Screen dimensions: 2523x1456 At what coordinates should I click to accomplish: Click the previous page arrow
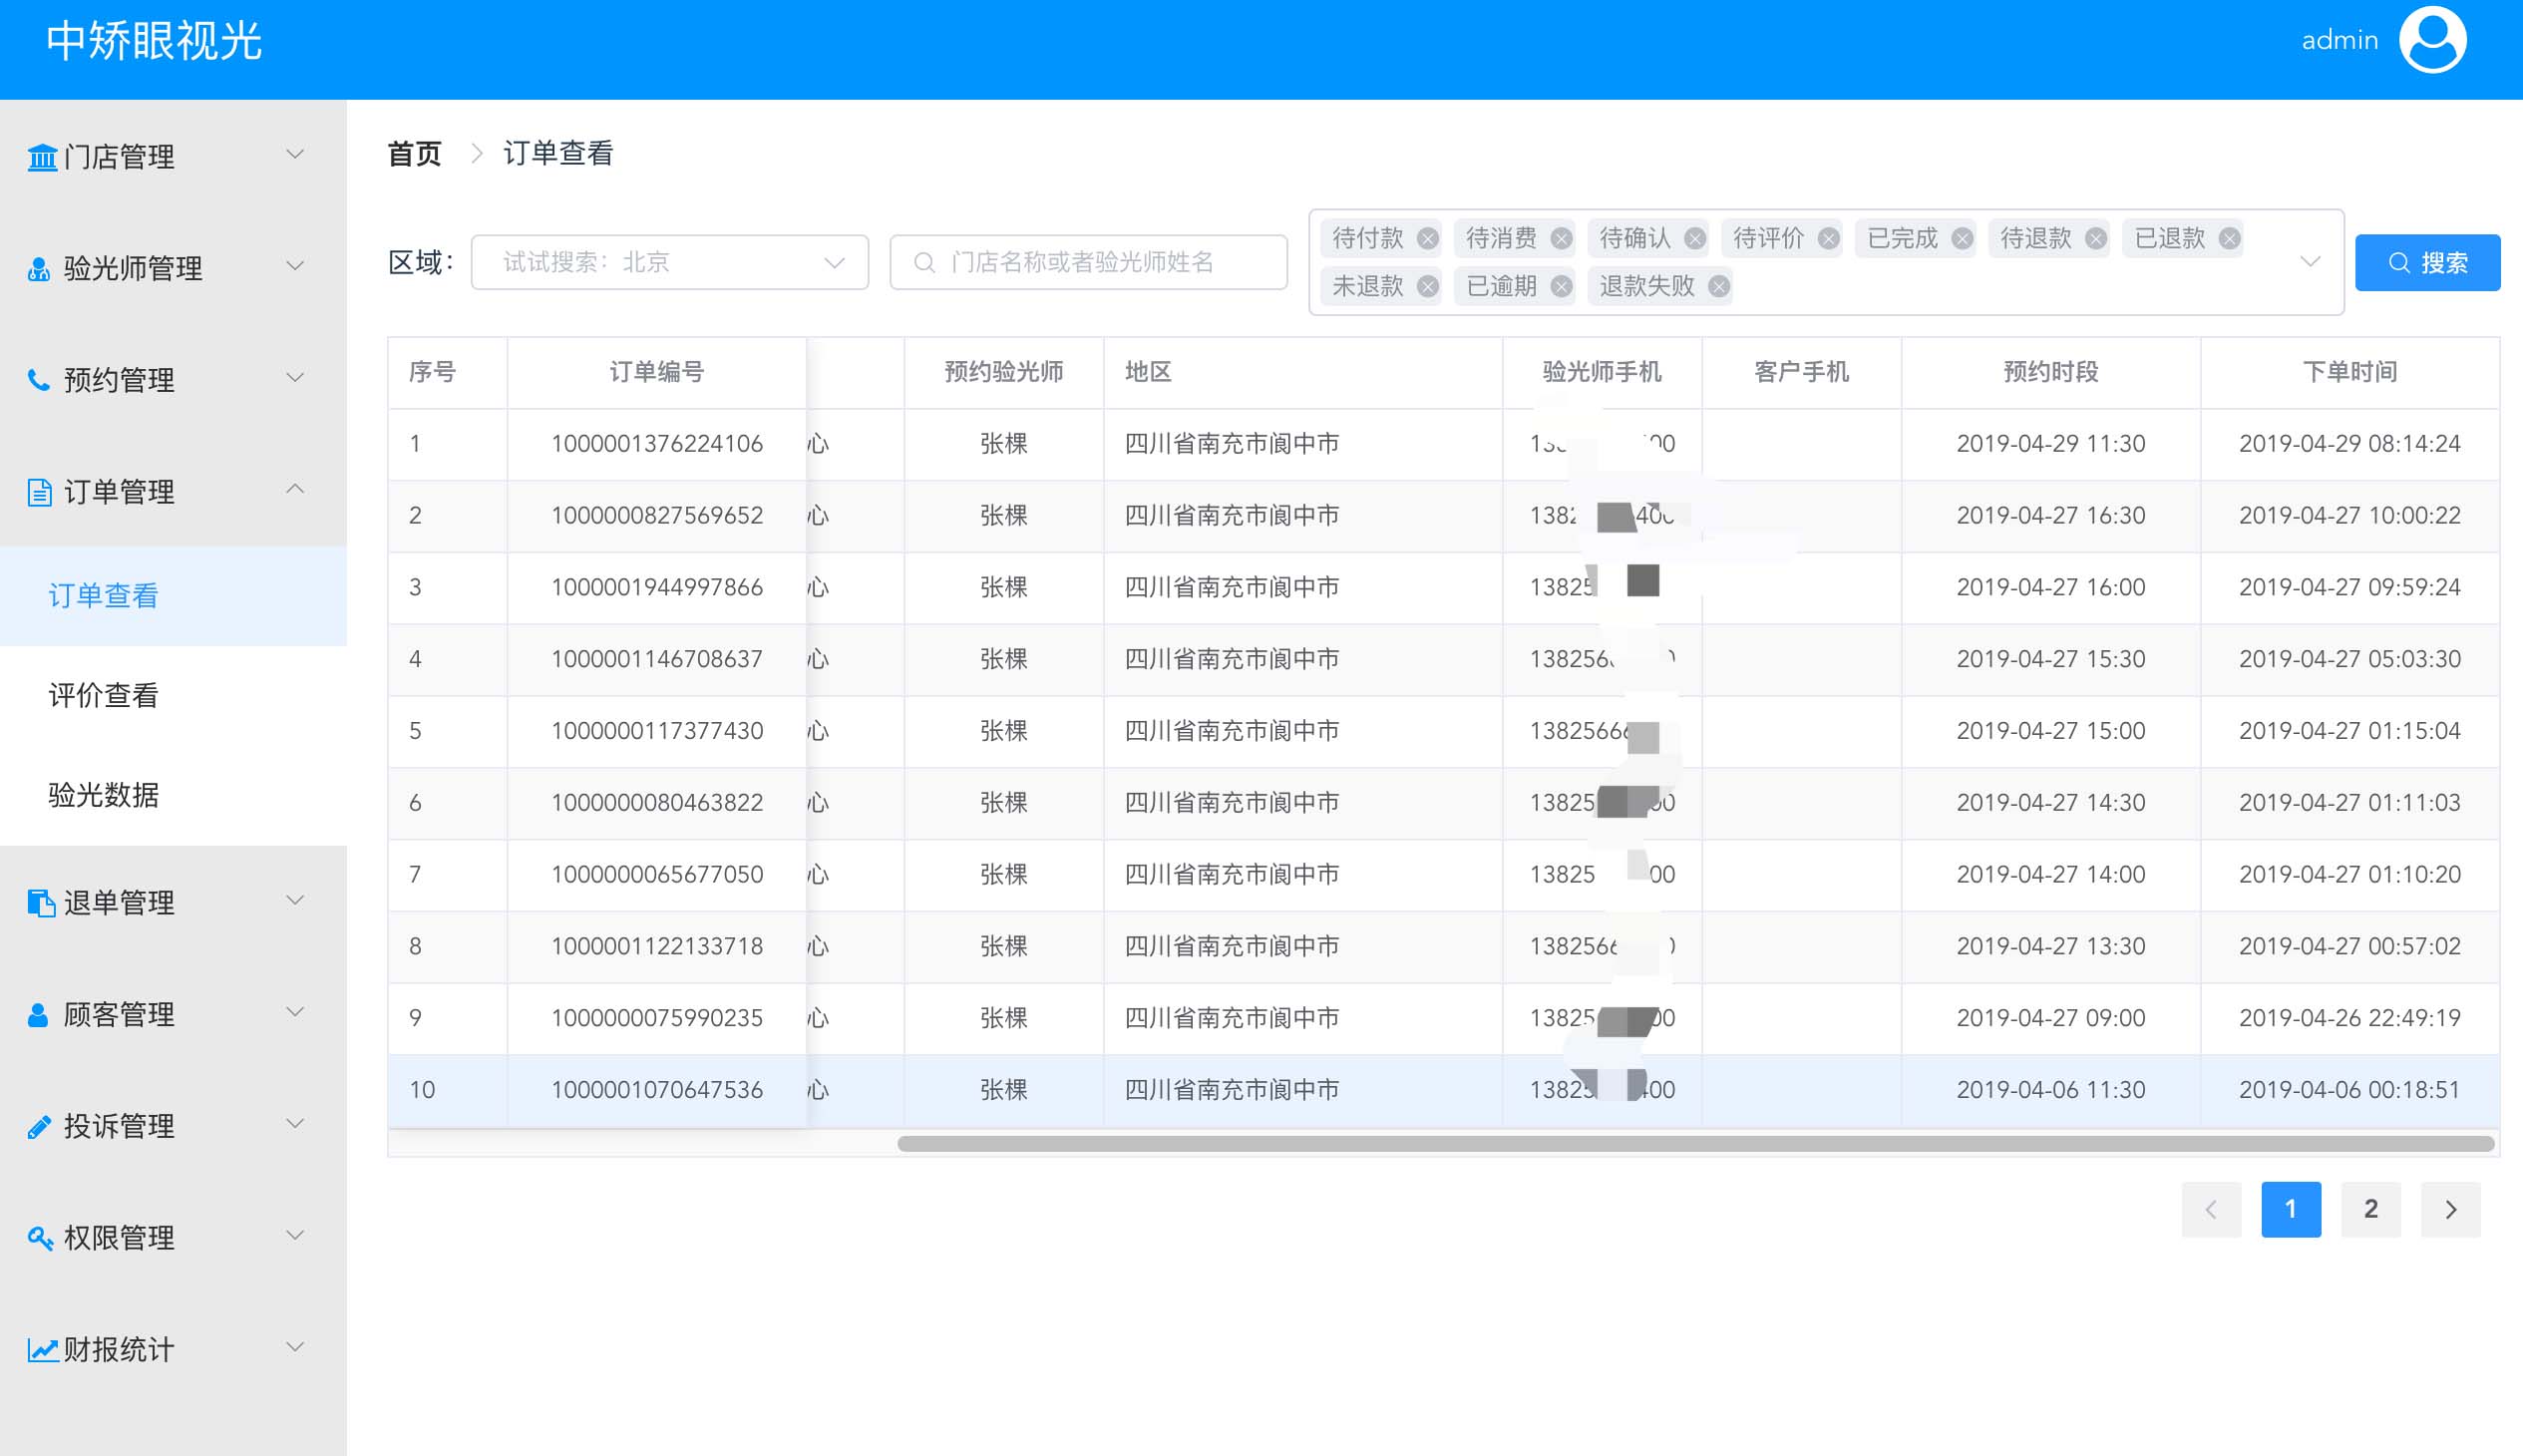[x=2211, y=1209]
